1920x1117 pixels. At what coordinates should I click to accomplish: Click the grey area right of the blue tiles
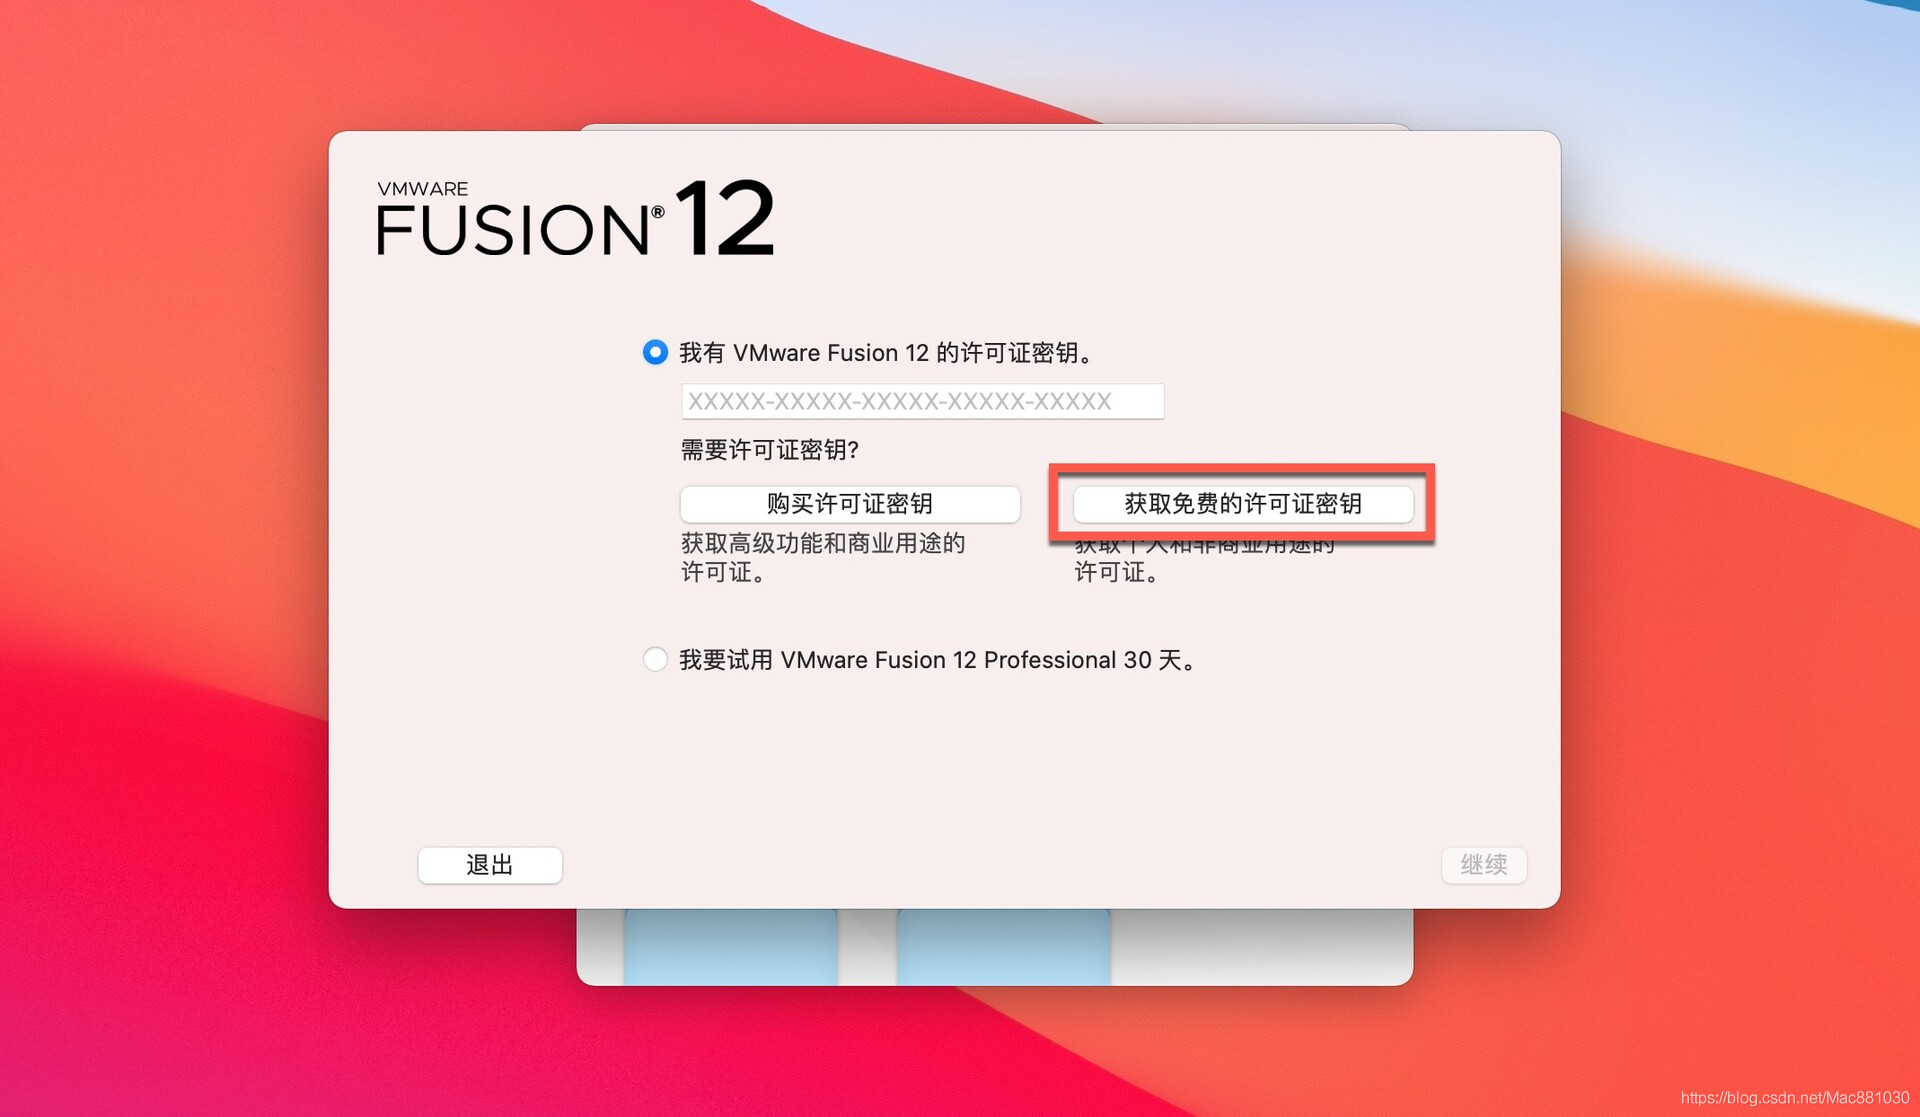pos(1260,945)
